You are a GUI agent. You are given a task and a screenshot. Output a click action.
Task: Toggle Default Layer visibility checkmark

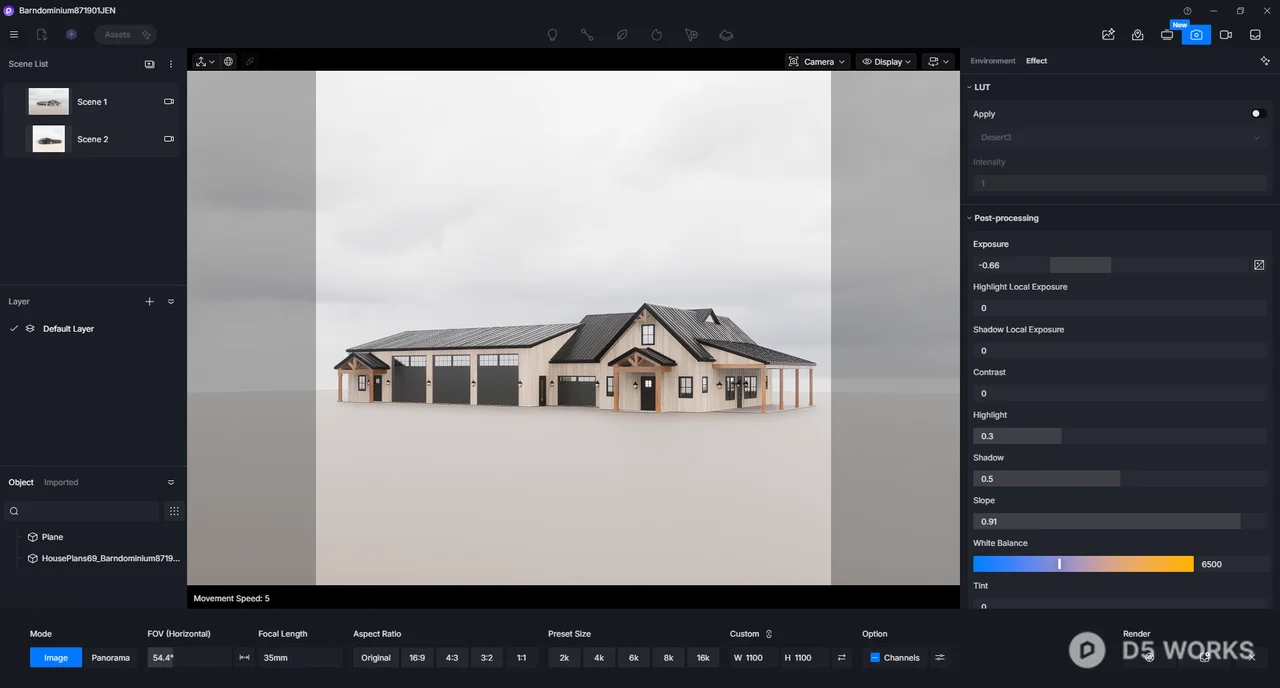point(14,329)
